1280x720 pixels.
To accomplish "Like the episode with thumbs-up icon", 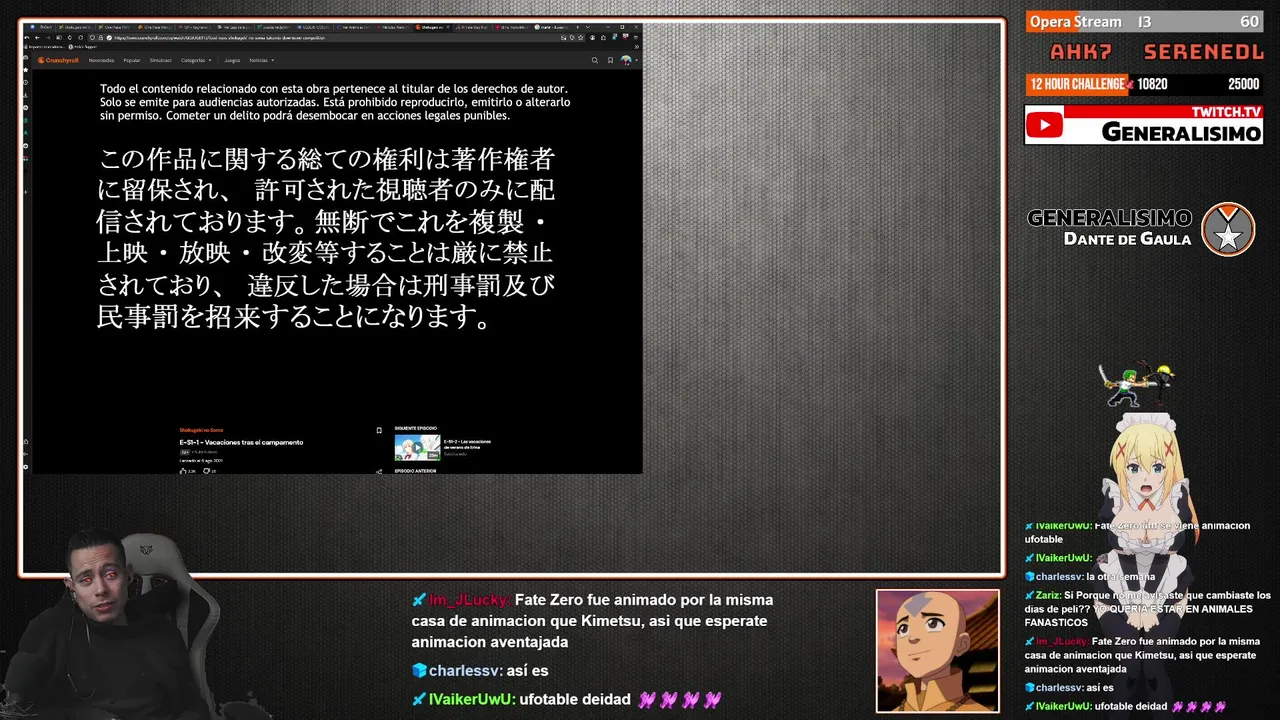I will point(183,471).
